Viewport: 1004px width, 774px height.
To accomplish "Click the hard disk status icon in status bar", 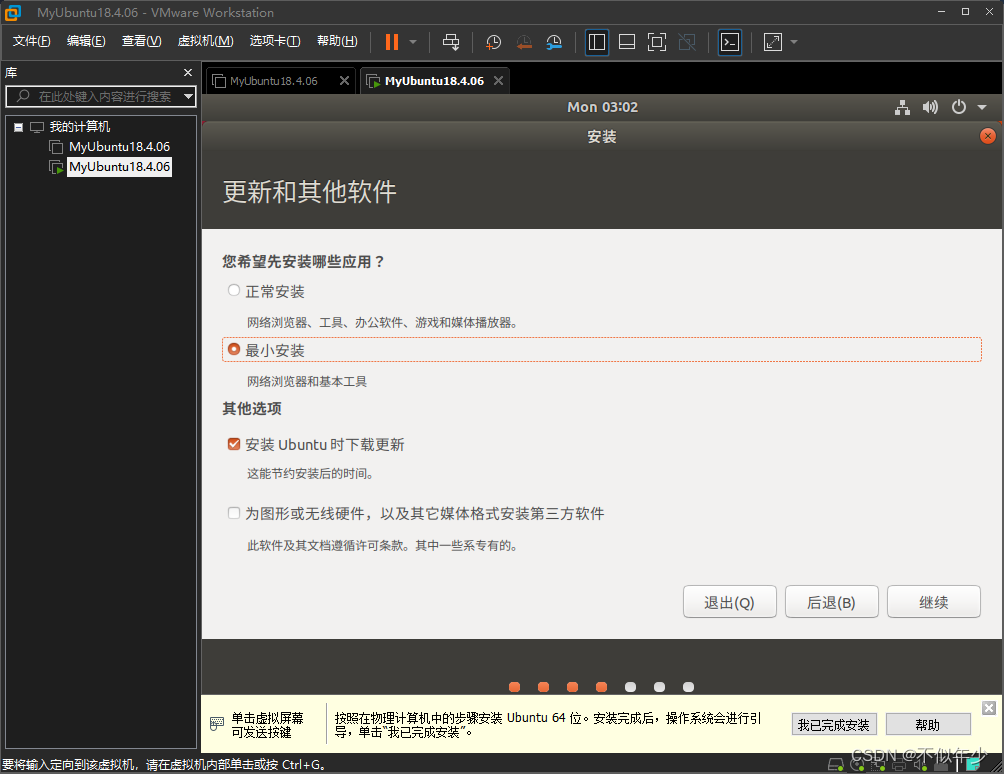I will [x=836, y=764].
